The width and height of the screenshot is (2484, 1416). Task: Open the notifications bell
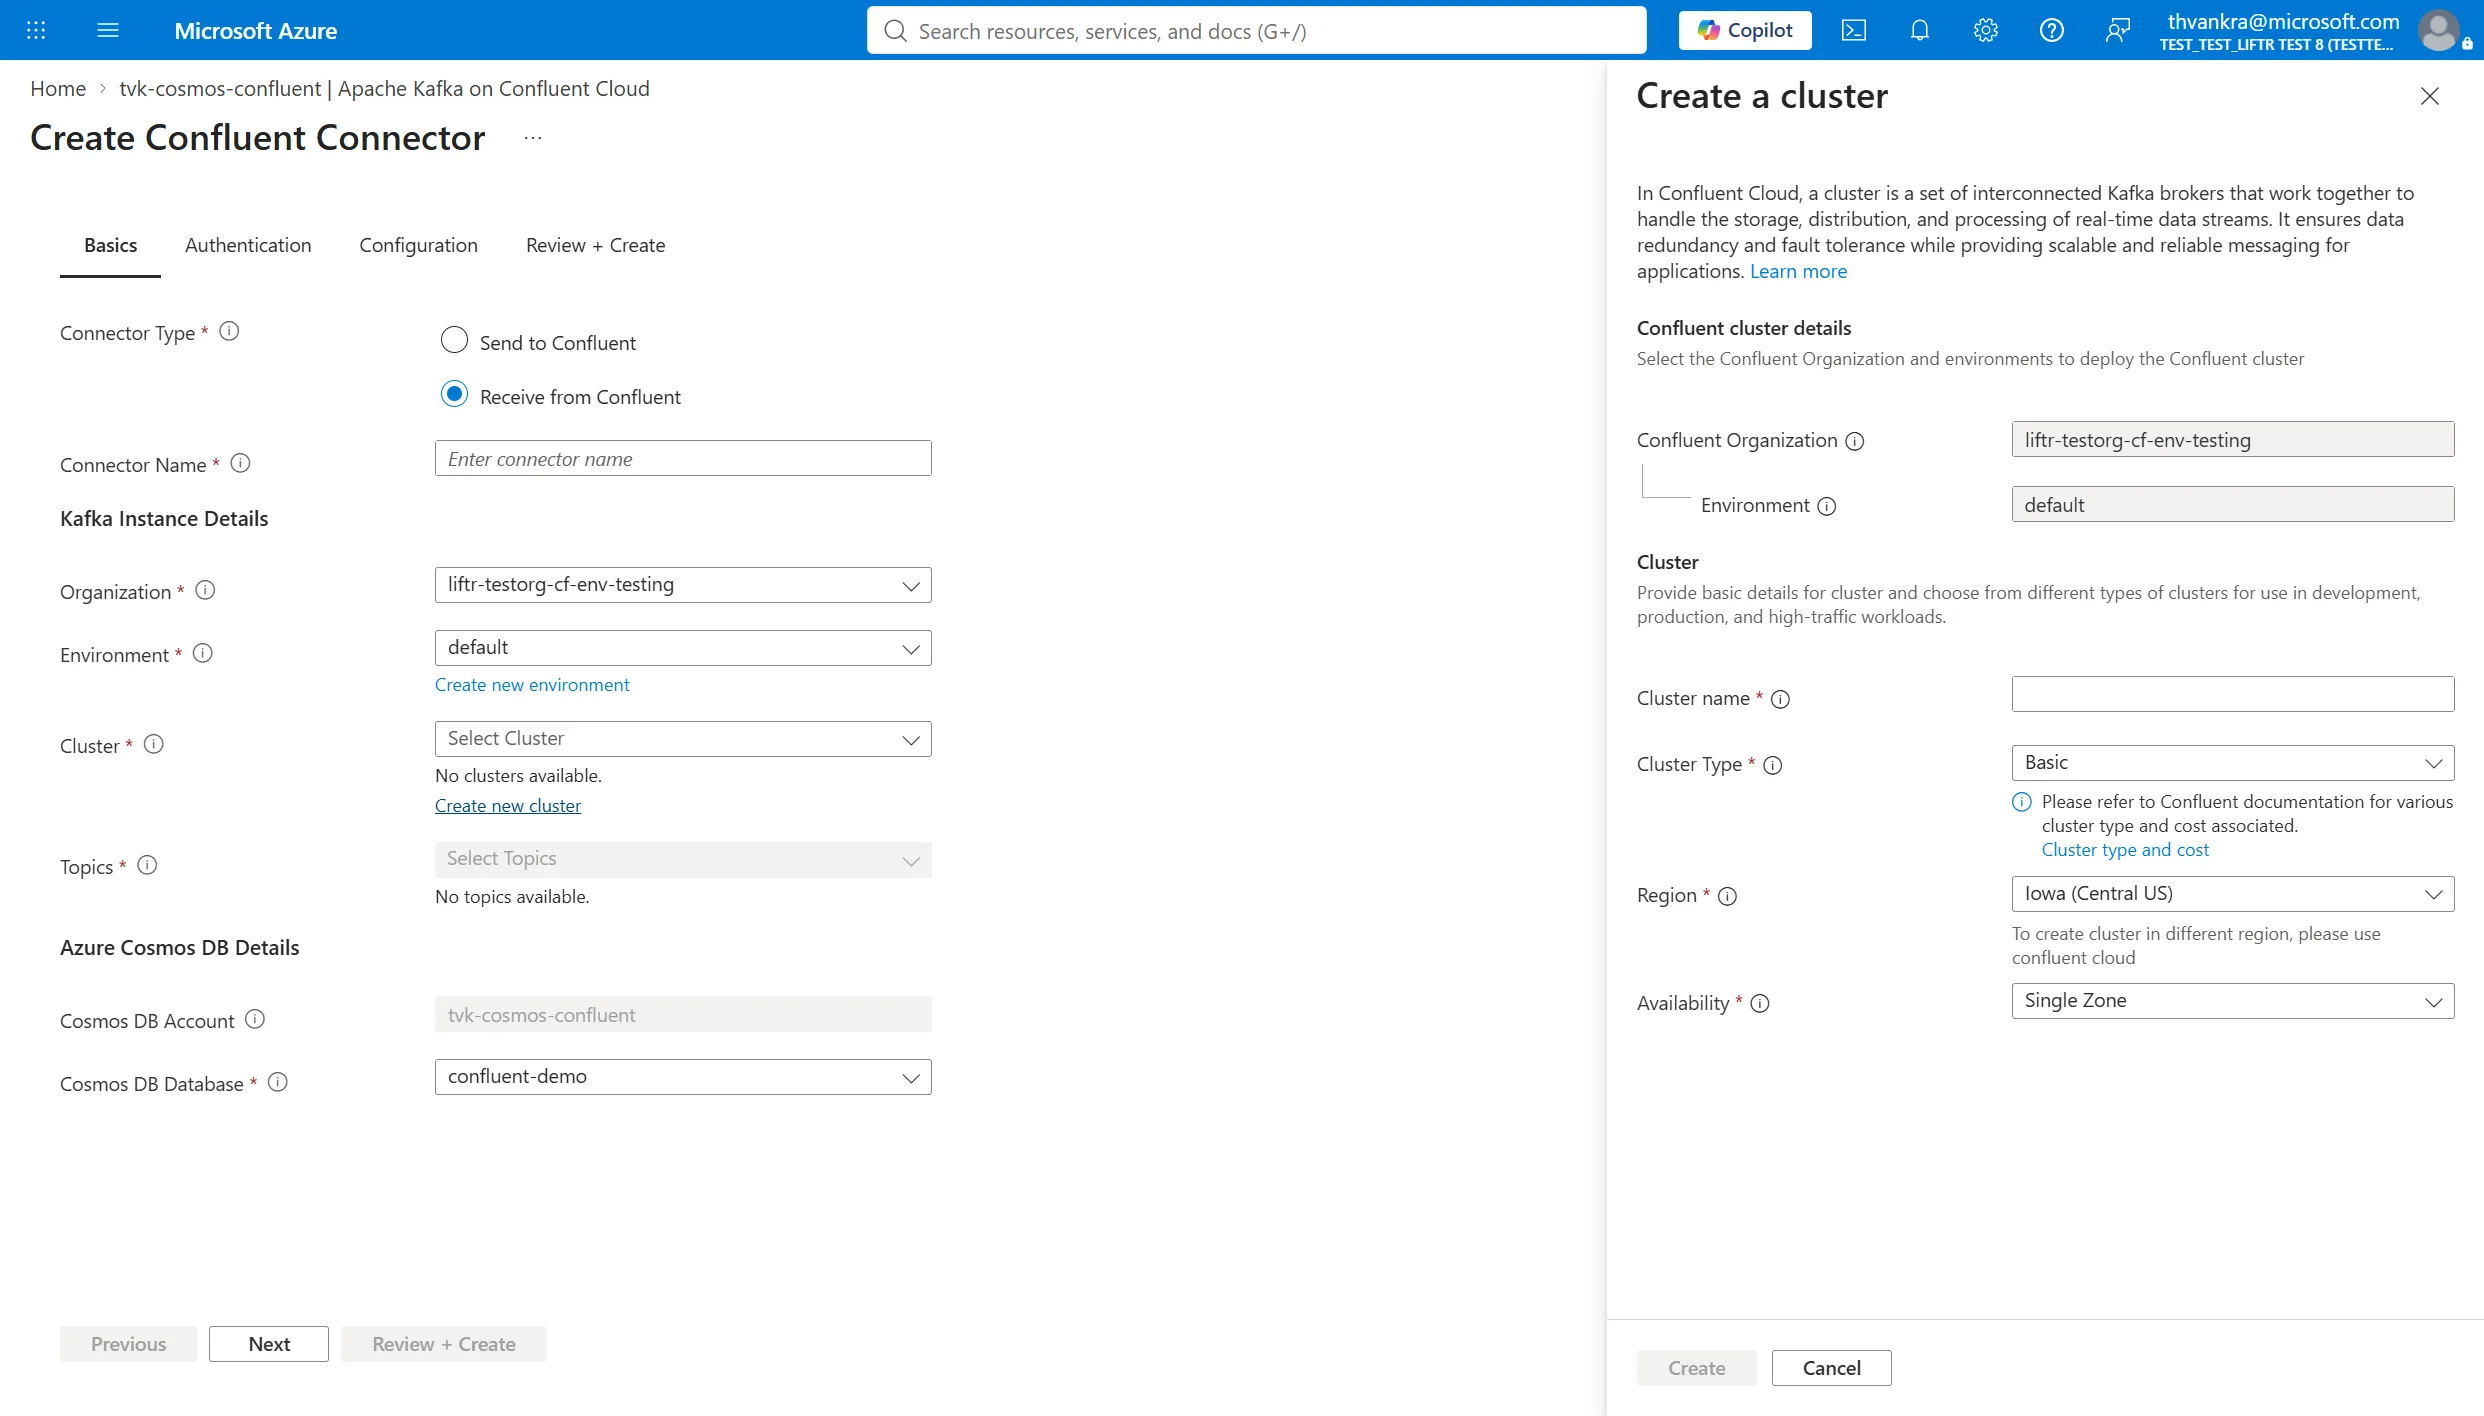click(1919, 30)
